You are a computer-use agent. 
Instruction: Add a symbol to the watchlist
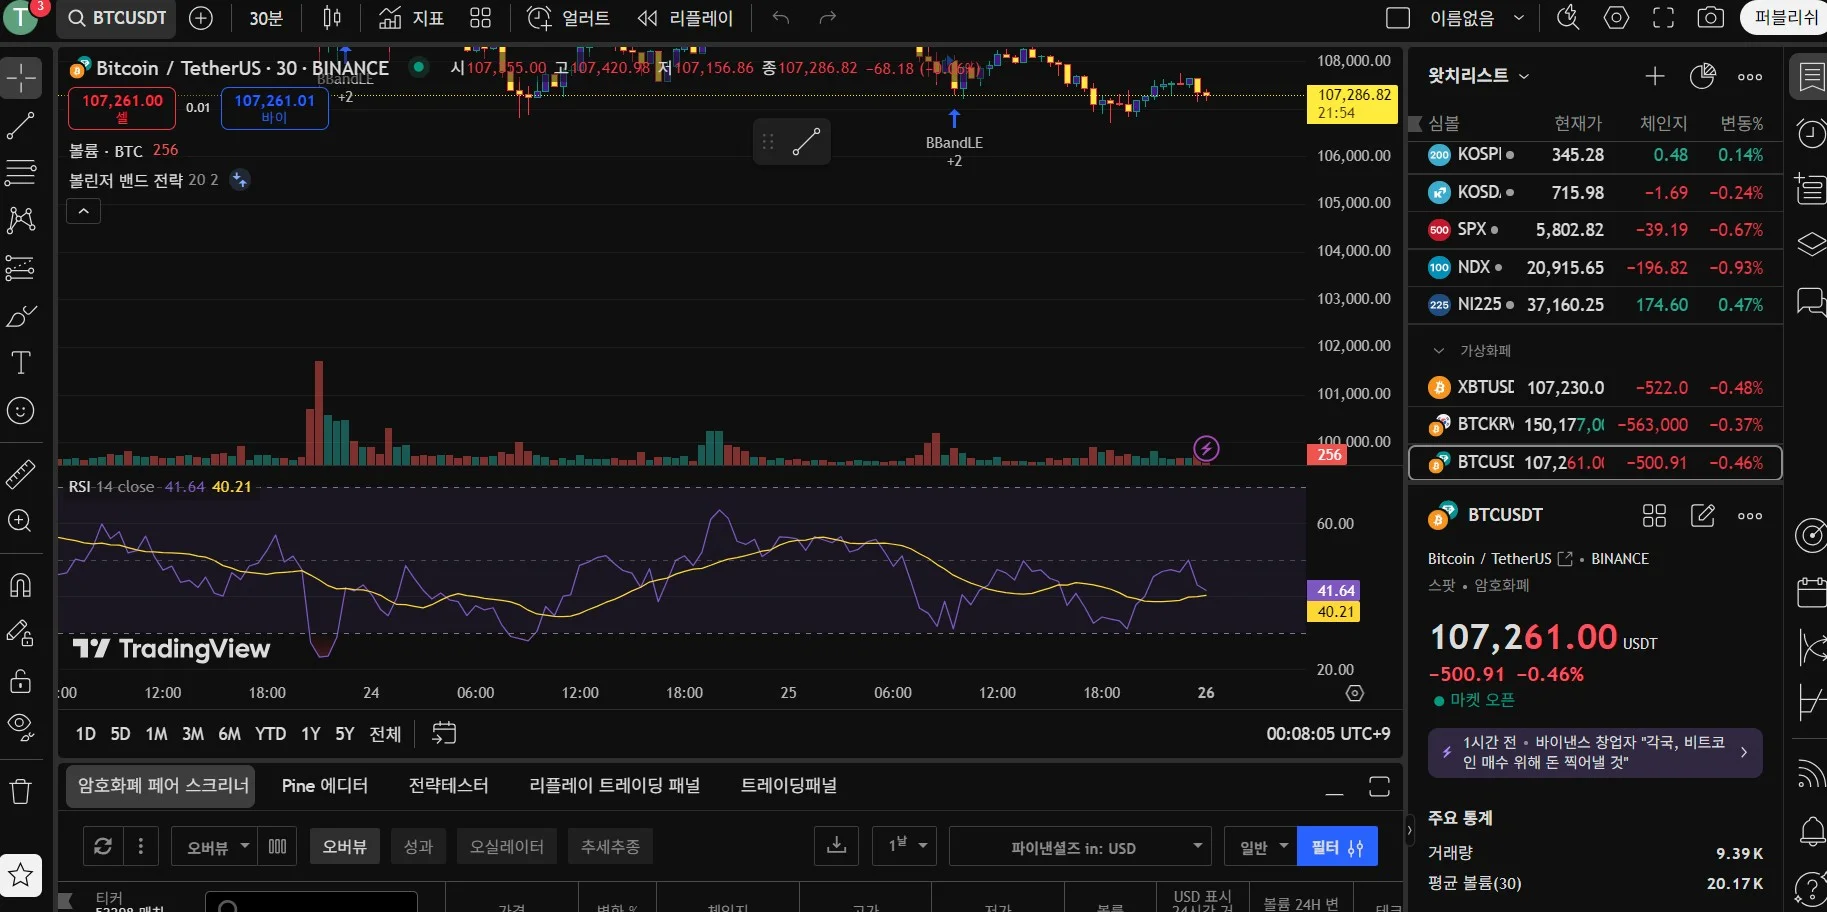pyautogui.click(x=1655, y=76)
